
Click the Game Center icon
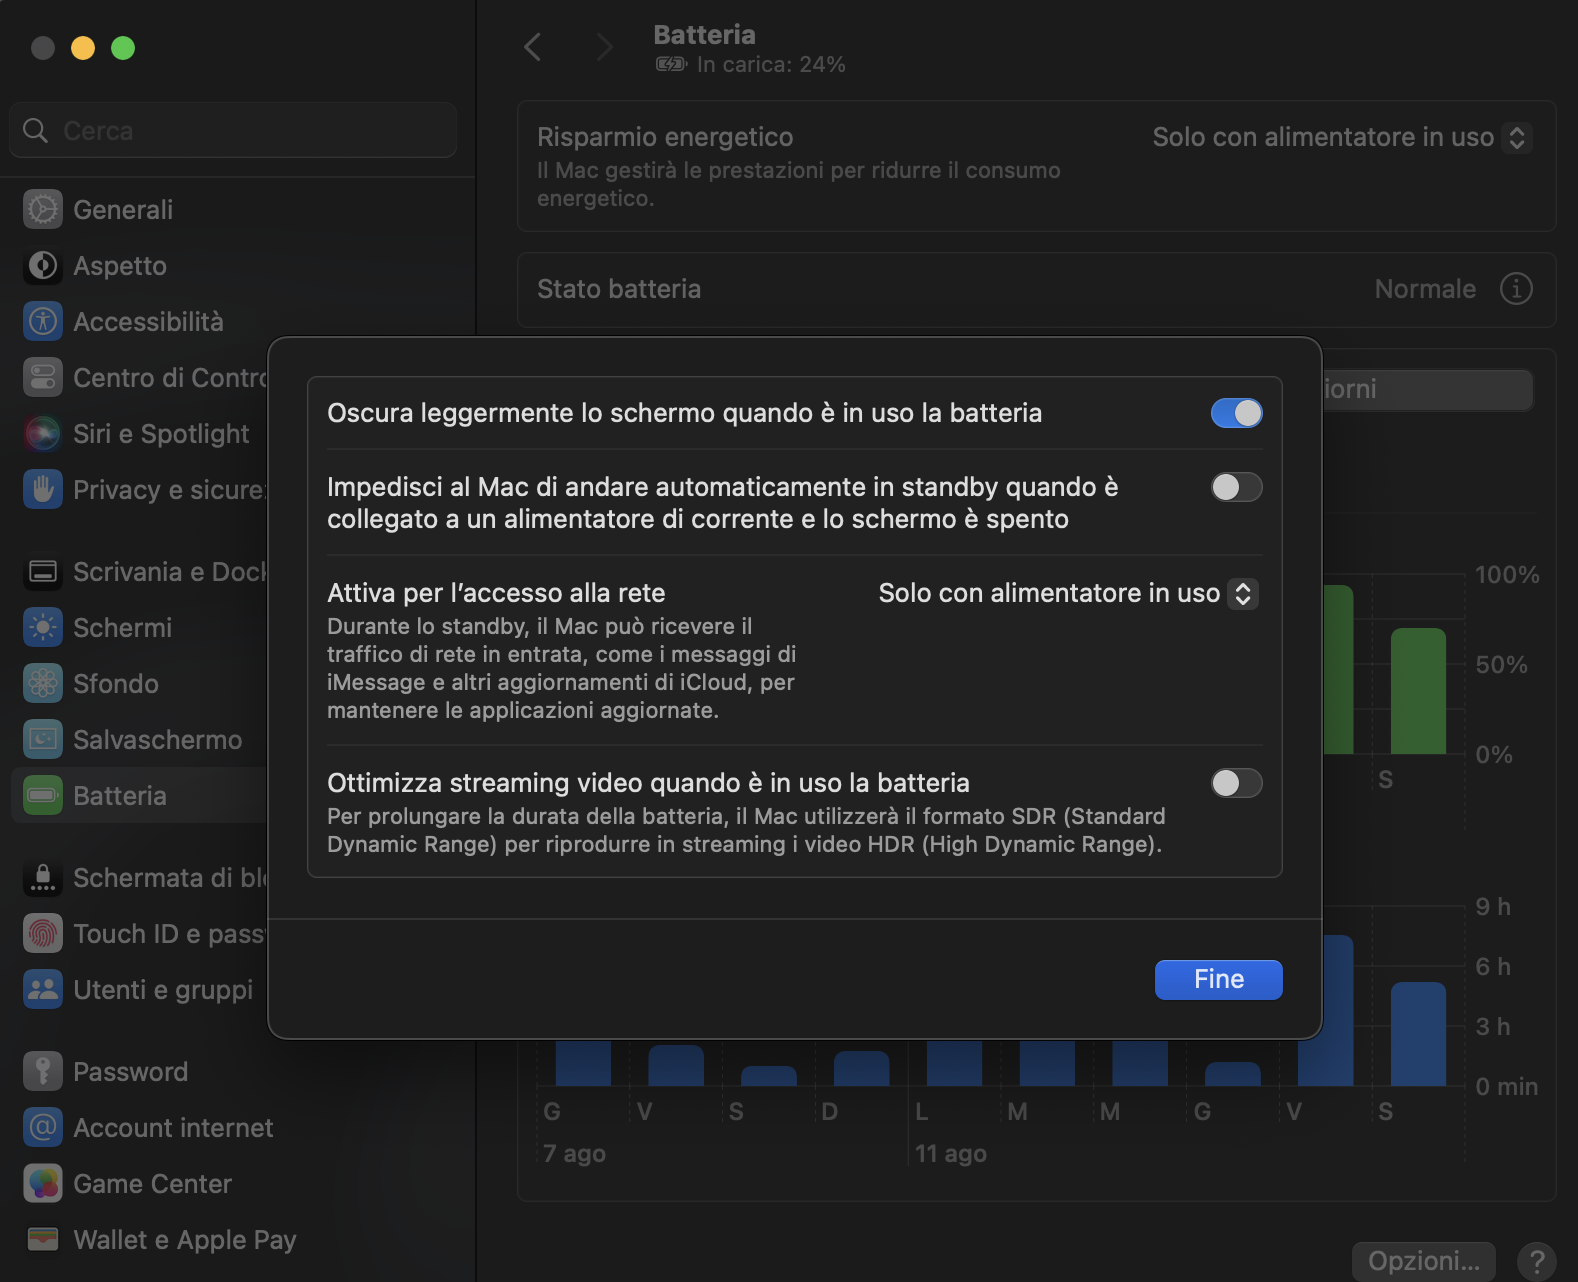42,1184
